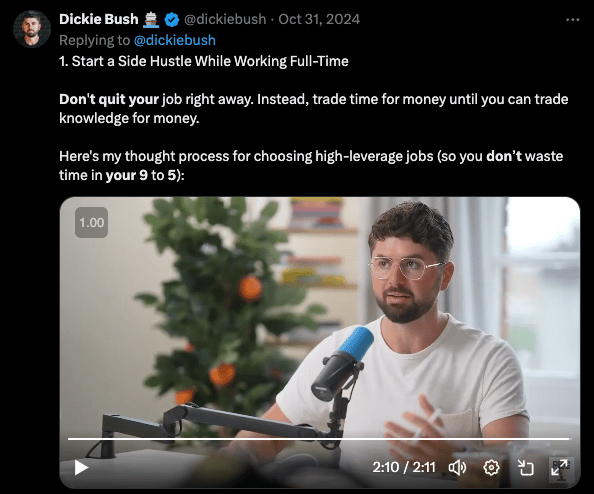Open the Oct 31, 2024 timestamp

point(319,19)
